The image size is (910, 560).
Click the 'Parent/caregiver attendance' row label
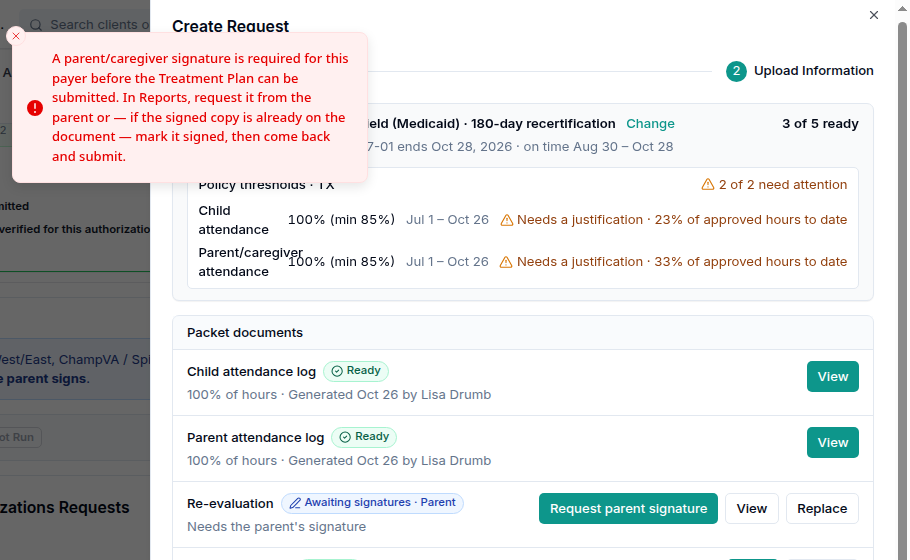click(251, 262)
